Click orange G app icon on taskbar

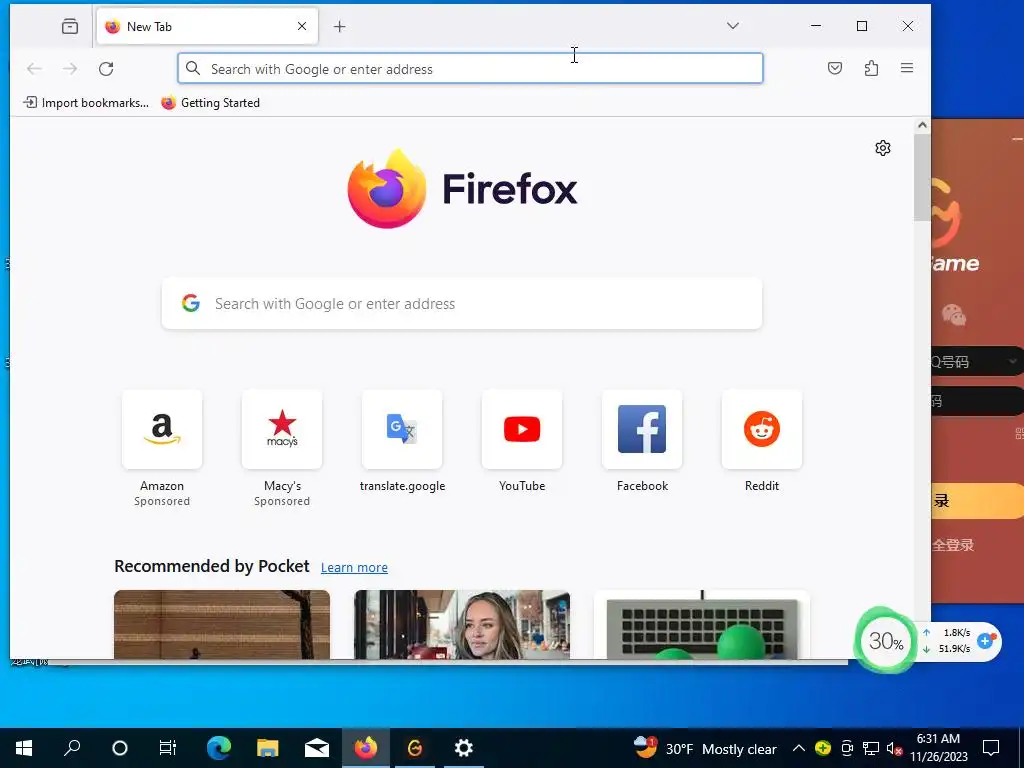415,748
